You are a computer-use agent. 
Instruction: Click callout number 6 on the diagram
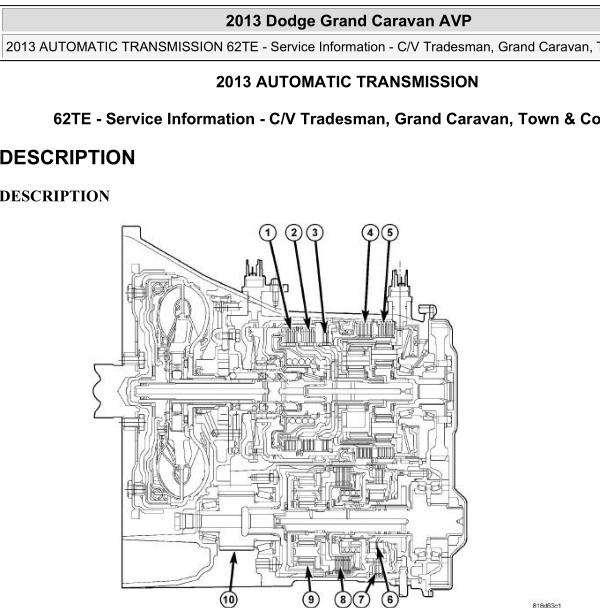click(x=390, y=599)
